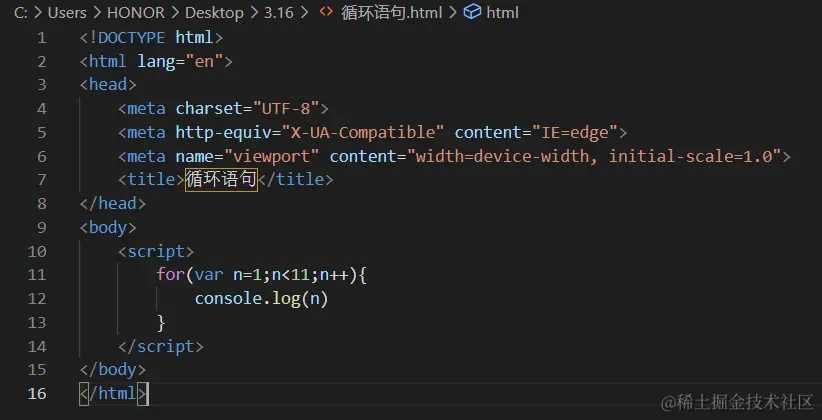Open the 3.16 breadcrumb folder
This screenshot has width=822, height=420.
[278, 13]
